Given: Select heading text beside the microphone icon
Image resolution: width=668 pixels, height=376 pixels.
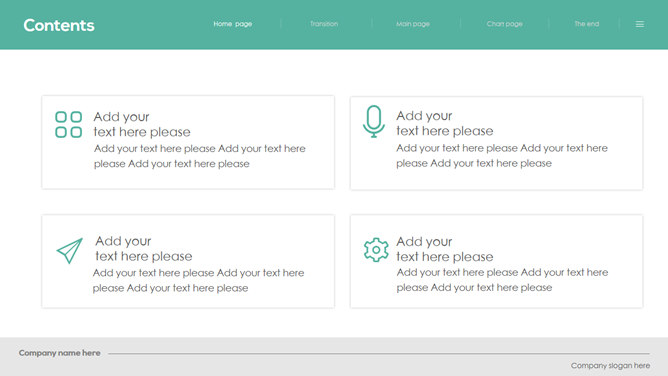Looking at the screenshot, I should [x=445, y=123].
